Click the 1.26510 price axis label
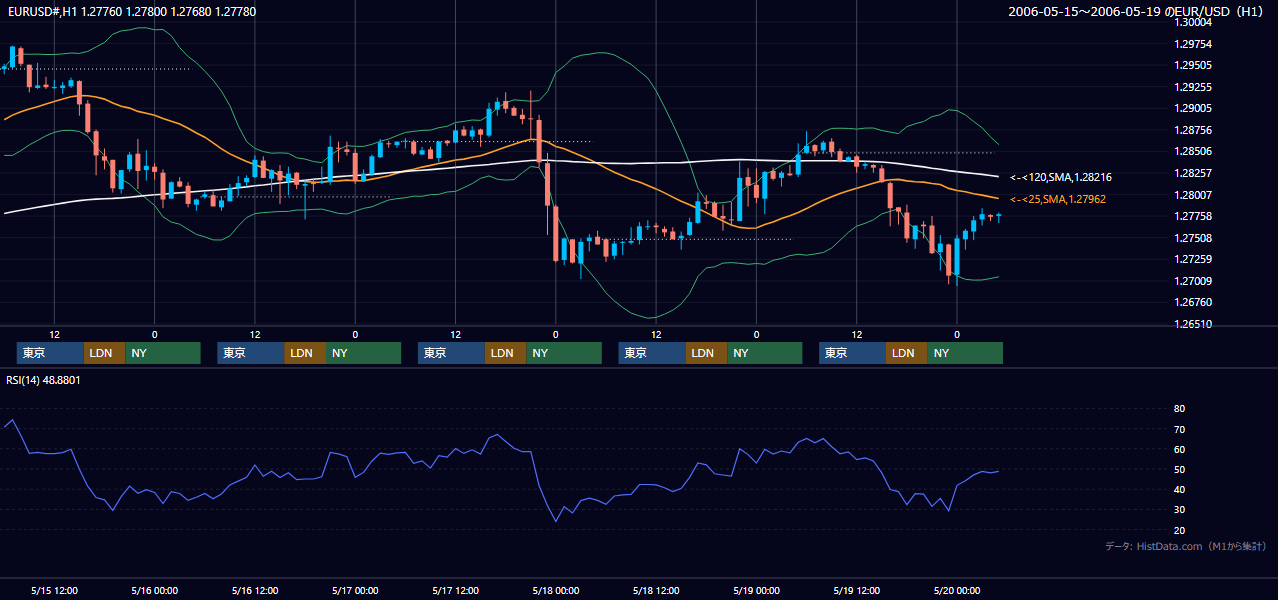The height and width of the screenshot is (600, 1278). tap(1192, 324)
